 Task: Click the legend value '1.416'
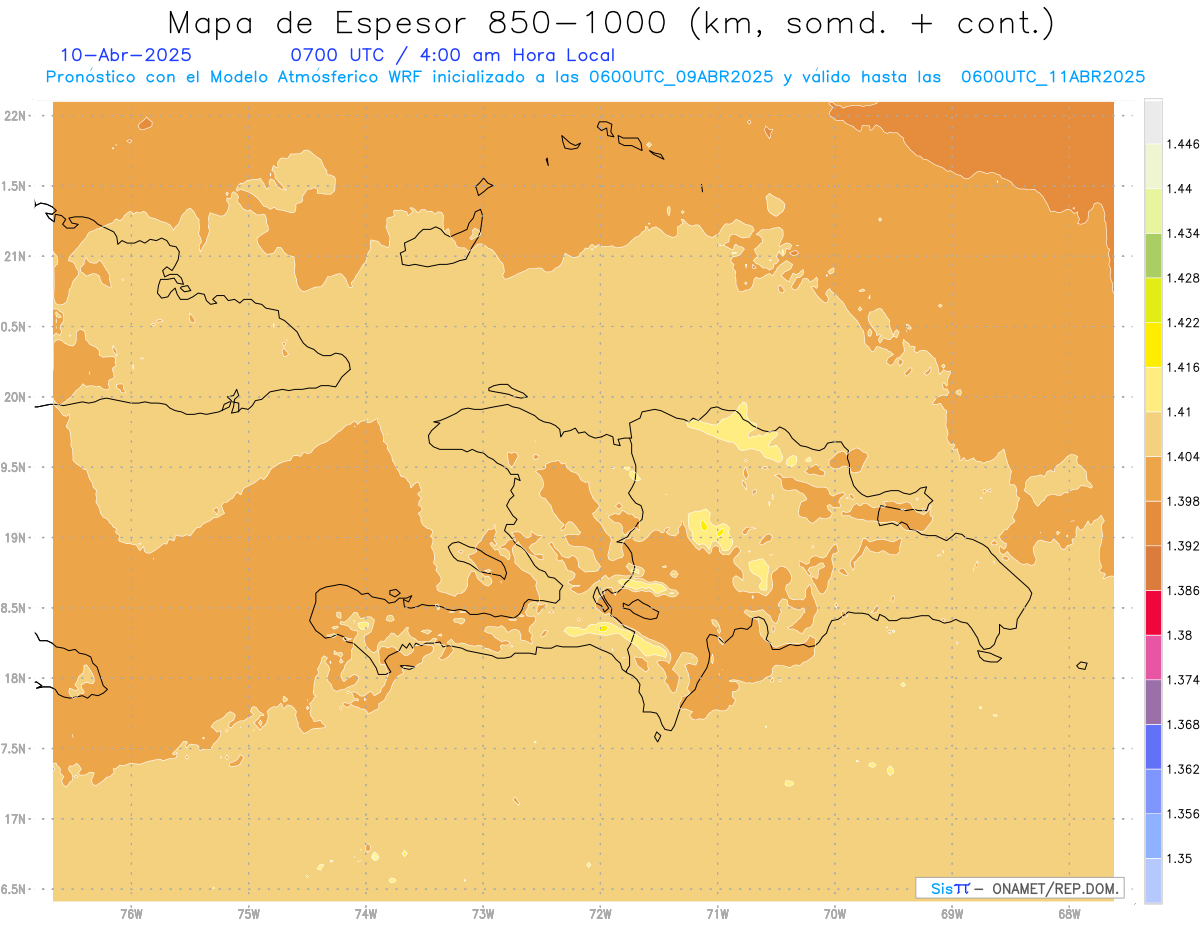coord(1183,367)
